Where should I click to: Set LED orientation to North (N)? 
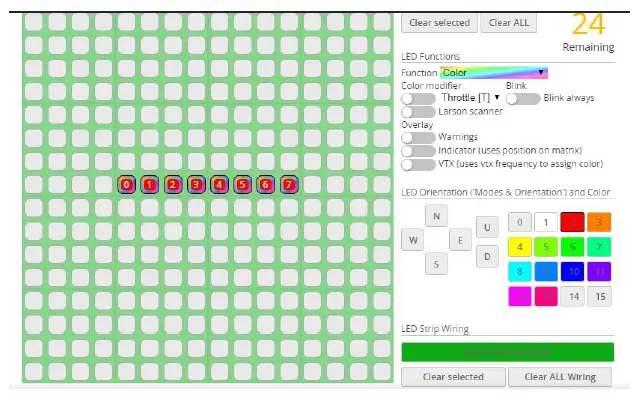(436, 216)
